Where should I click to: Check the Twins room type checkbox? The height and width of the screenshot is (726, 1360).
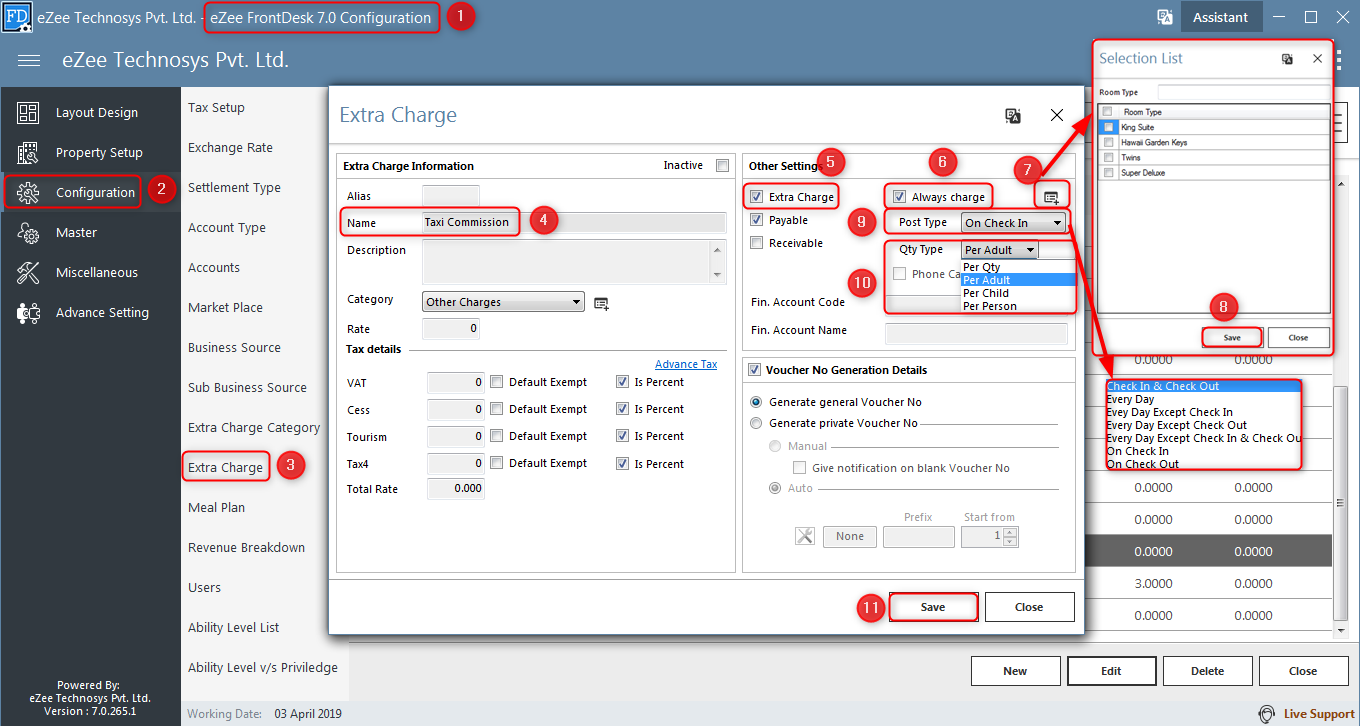[x=1108, y=158]
